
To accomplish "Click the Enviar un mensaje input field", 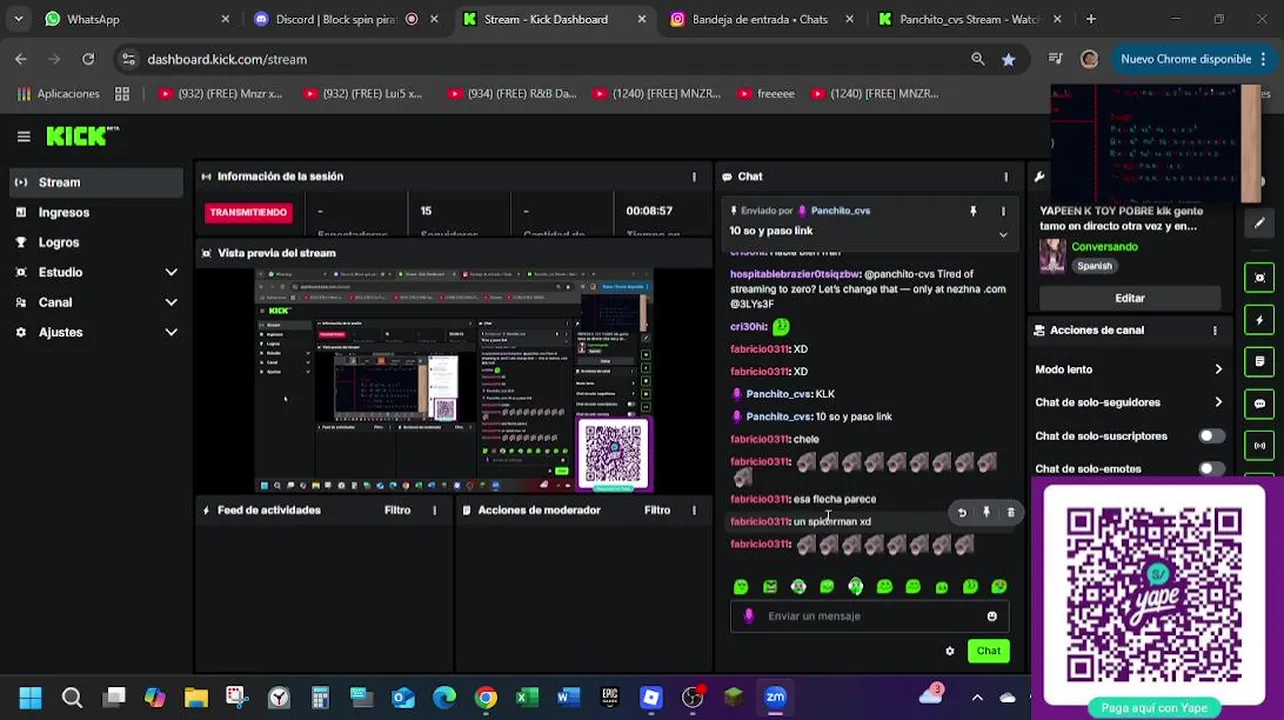I will click(x=870, y=616).
